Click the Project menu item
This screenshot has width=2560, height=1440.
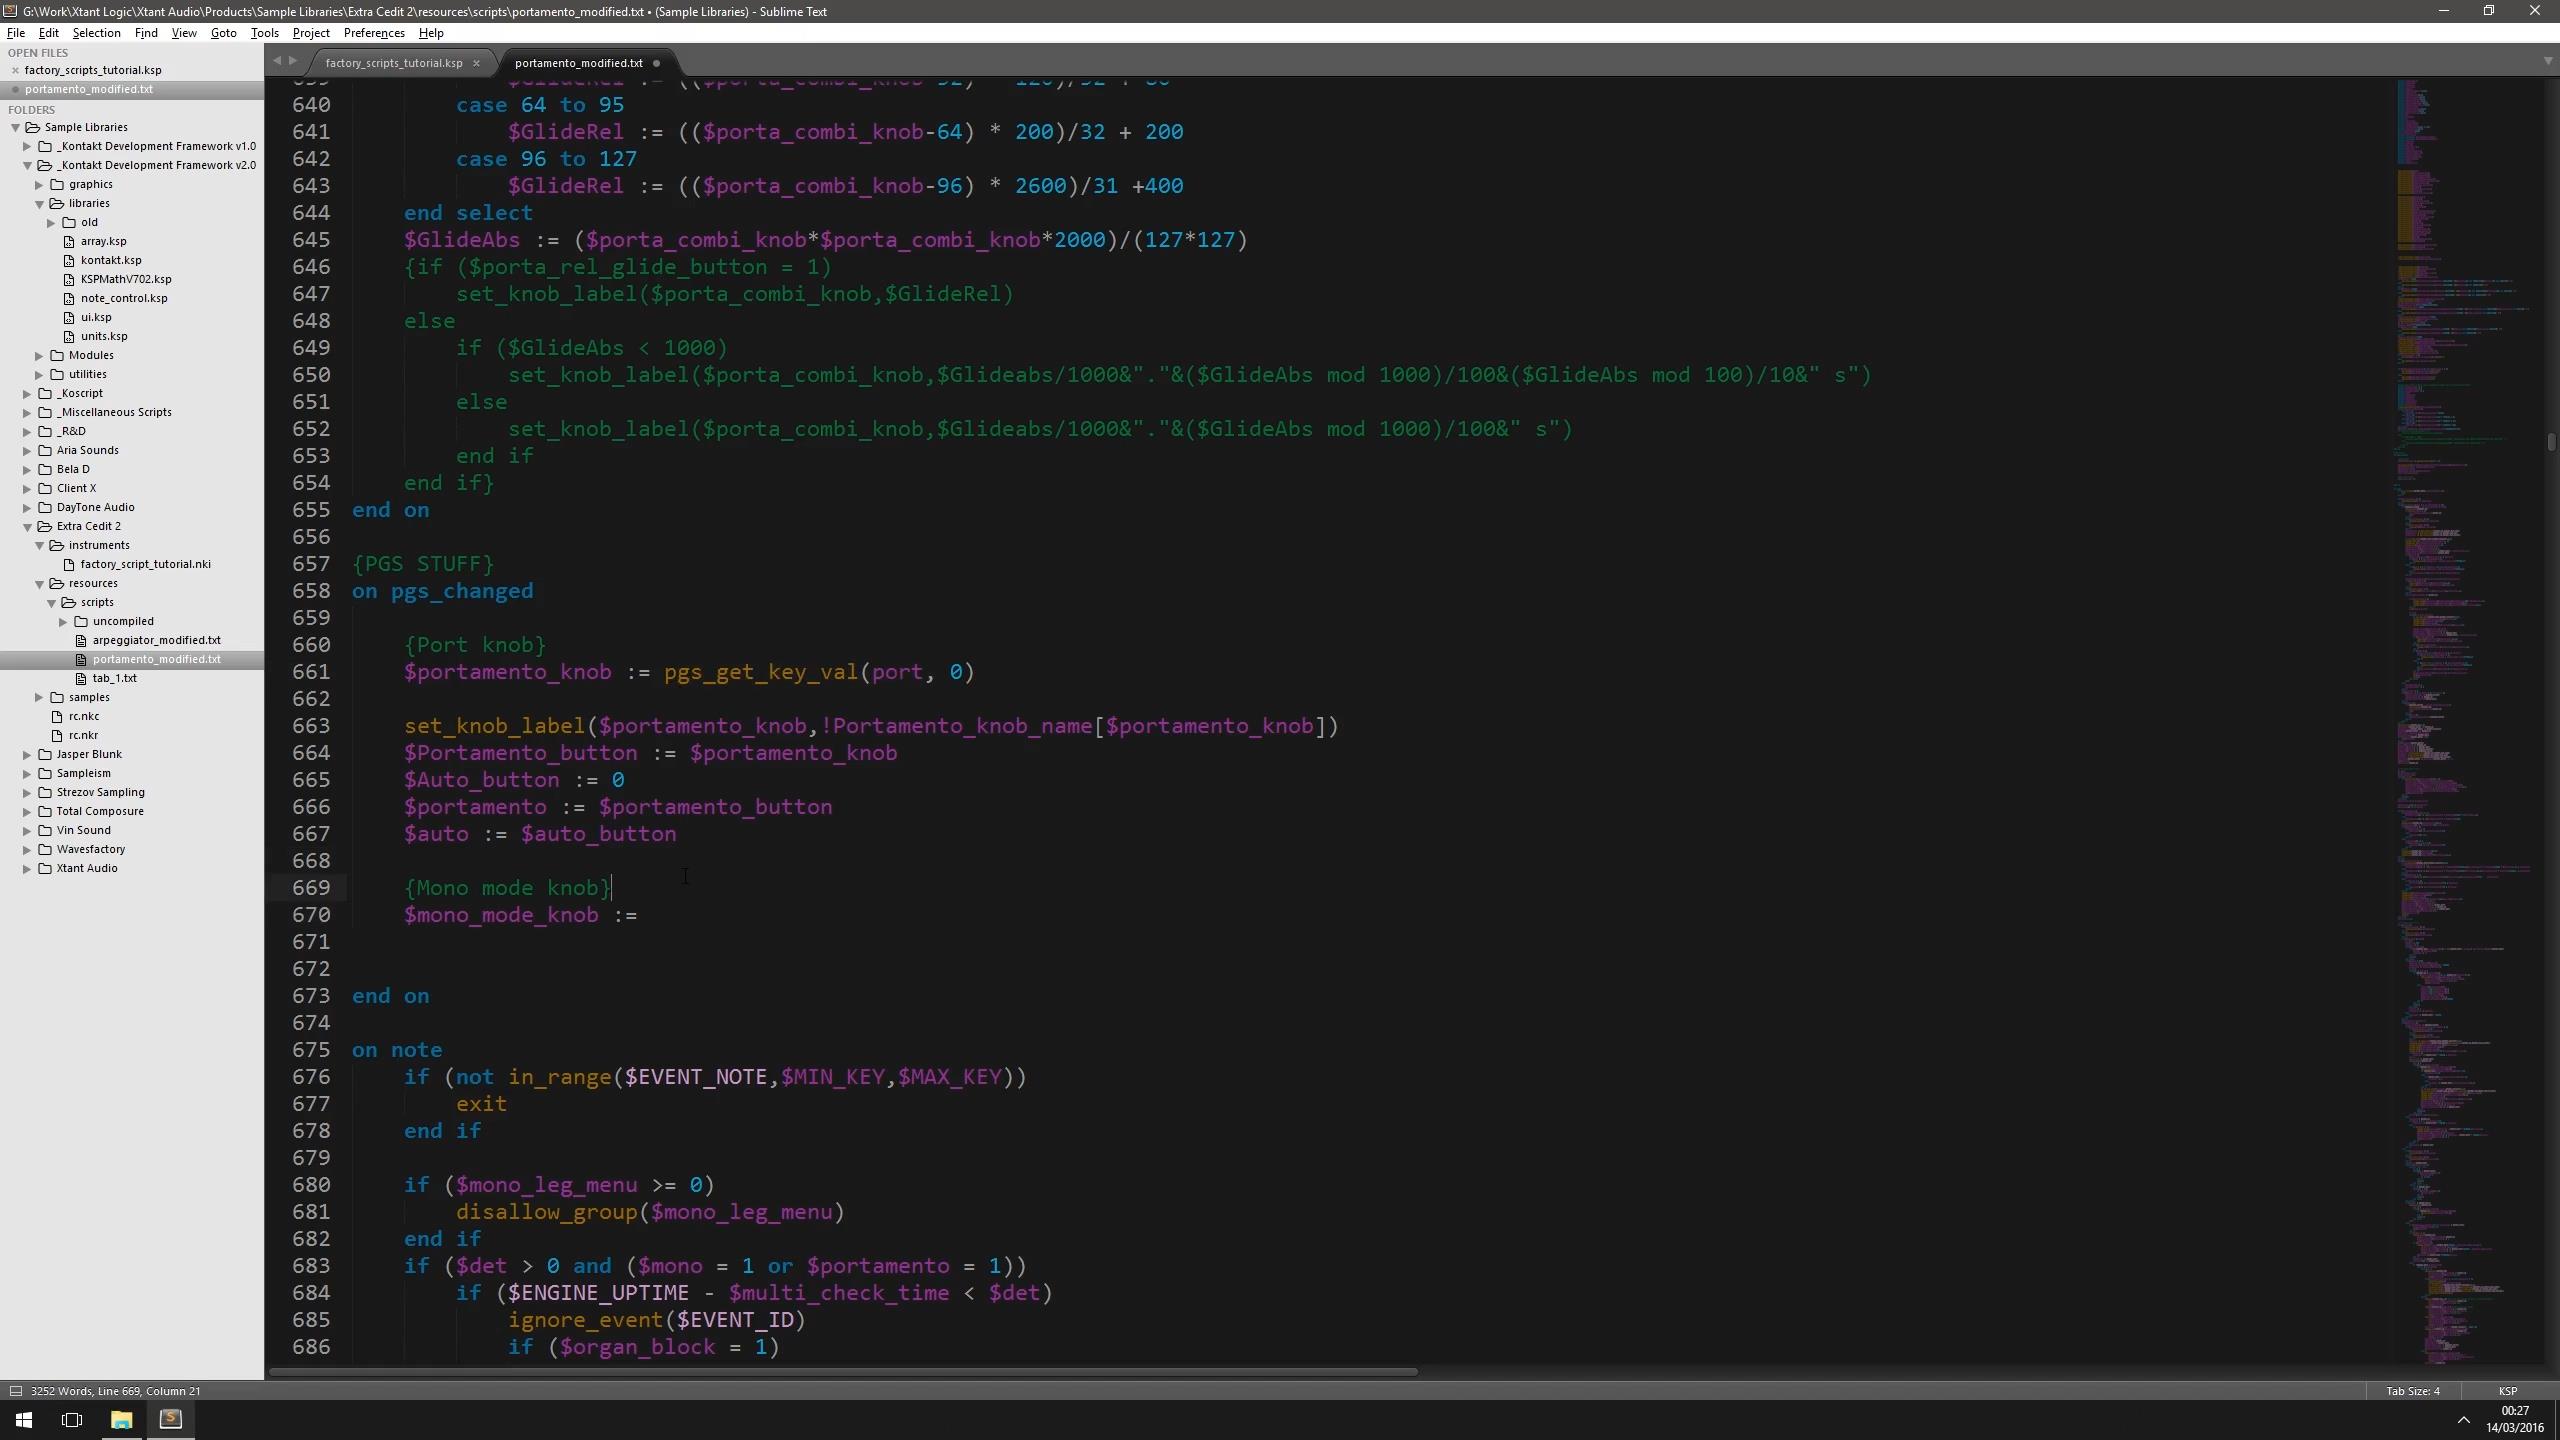point(311,33)
